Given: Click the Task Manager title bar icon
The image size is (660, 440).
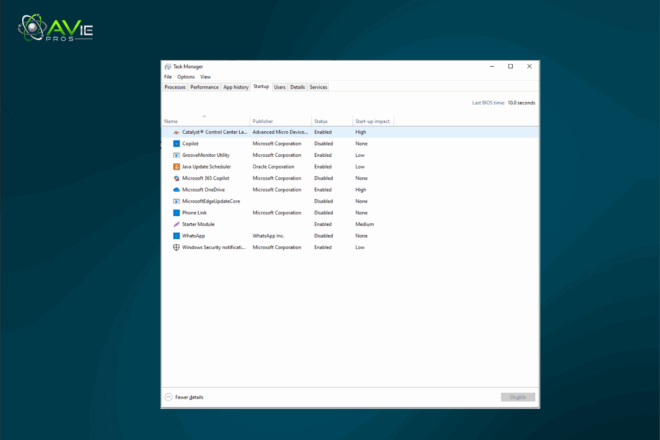Looking at the screenshot, I should 168,67.
